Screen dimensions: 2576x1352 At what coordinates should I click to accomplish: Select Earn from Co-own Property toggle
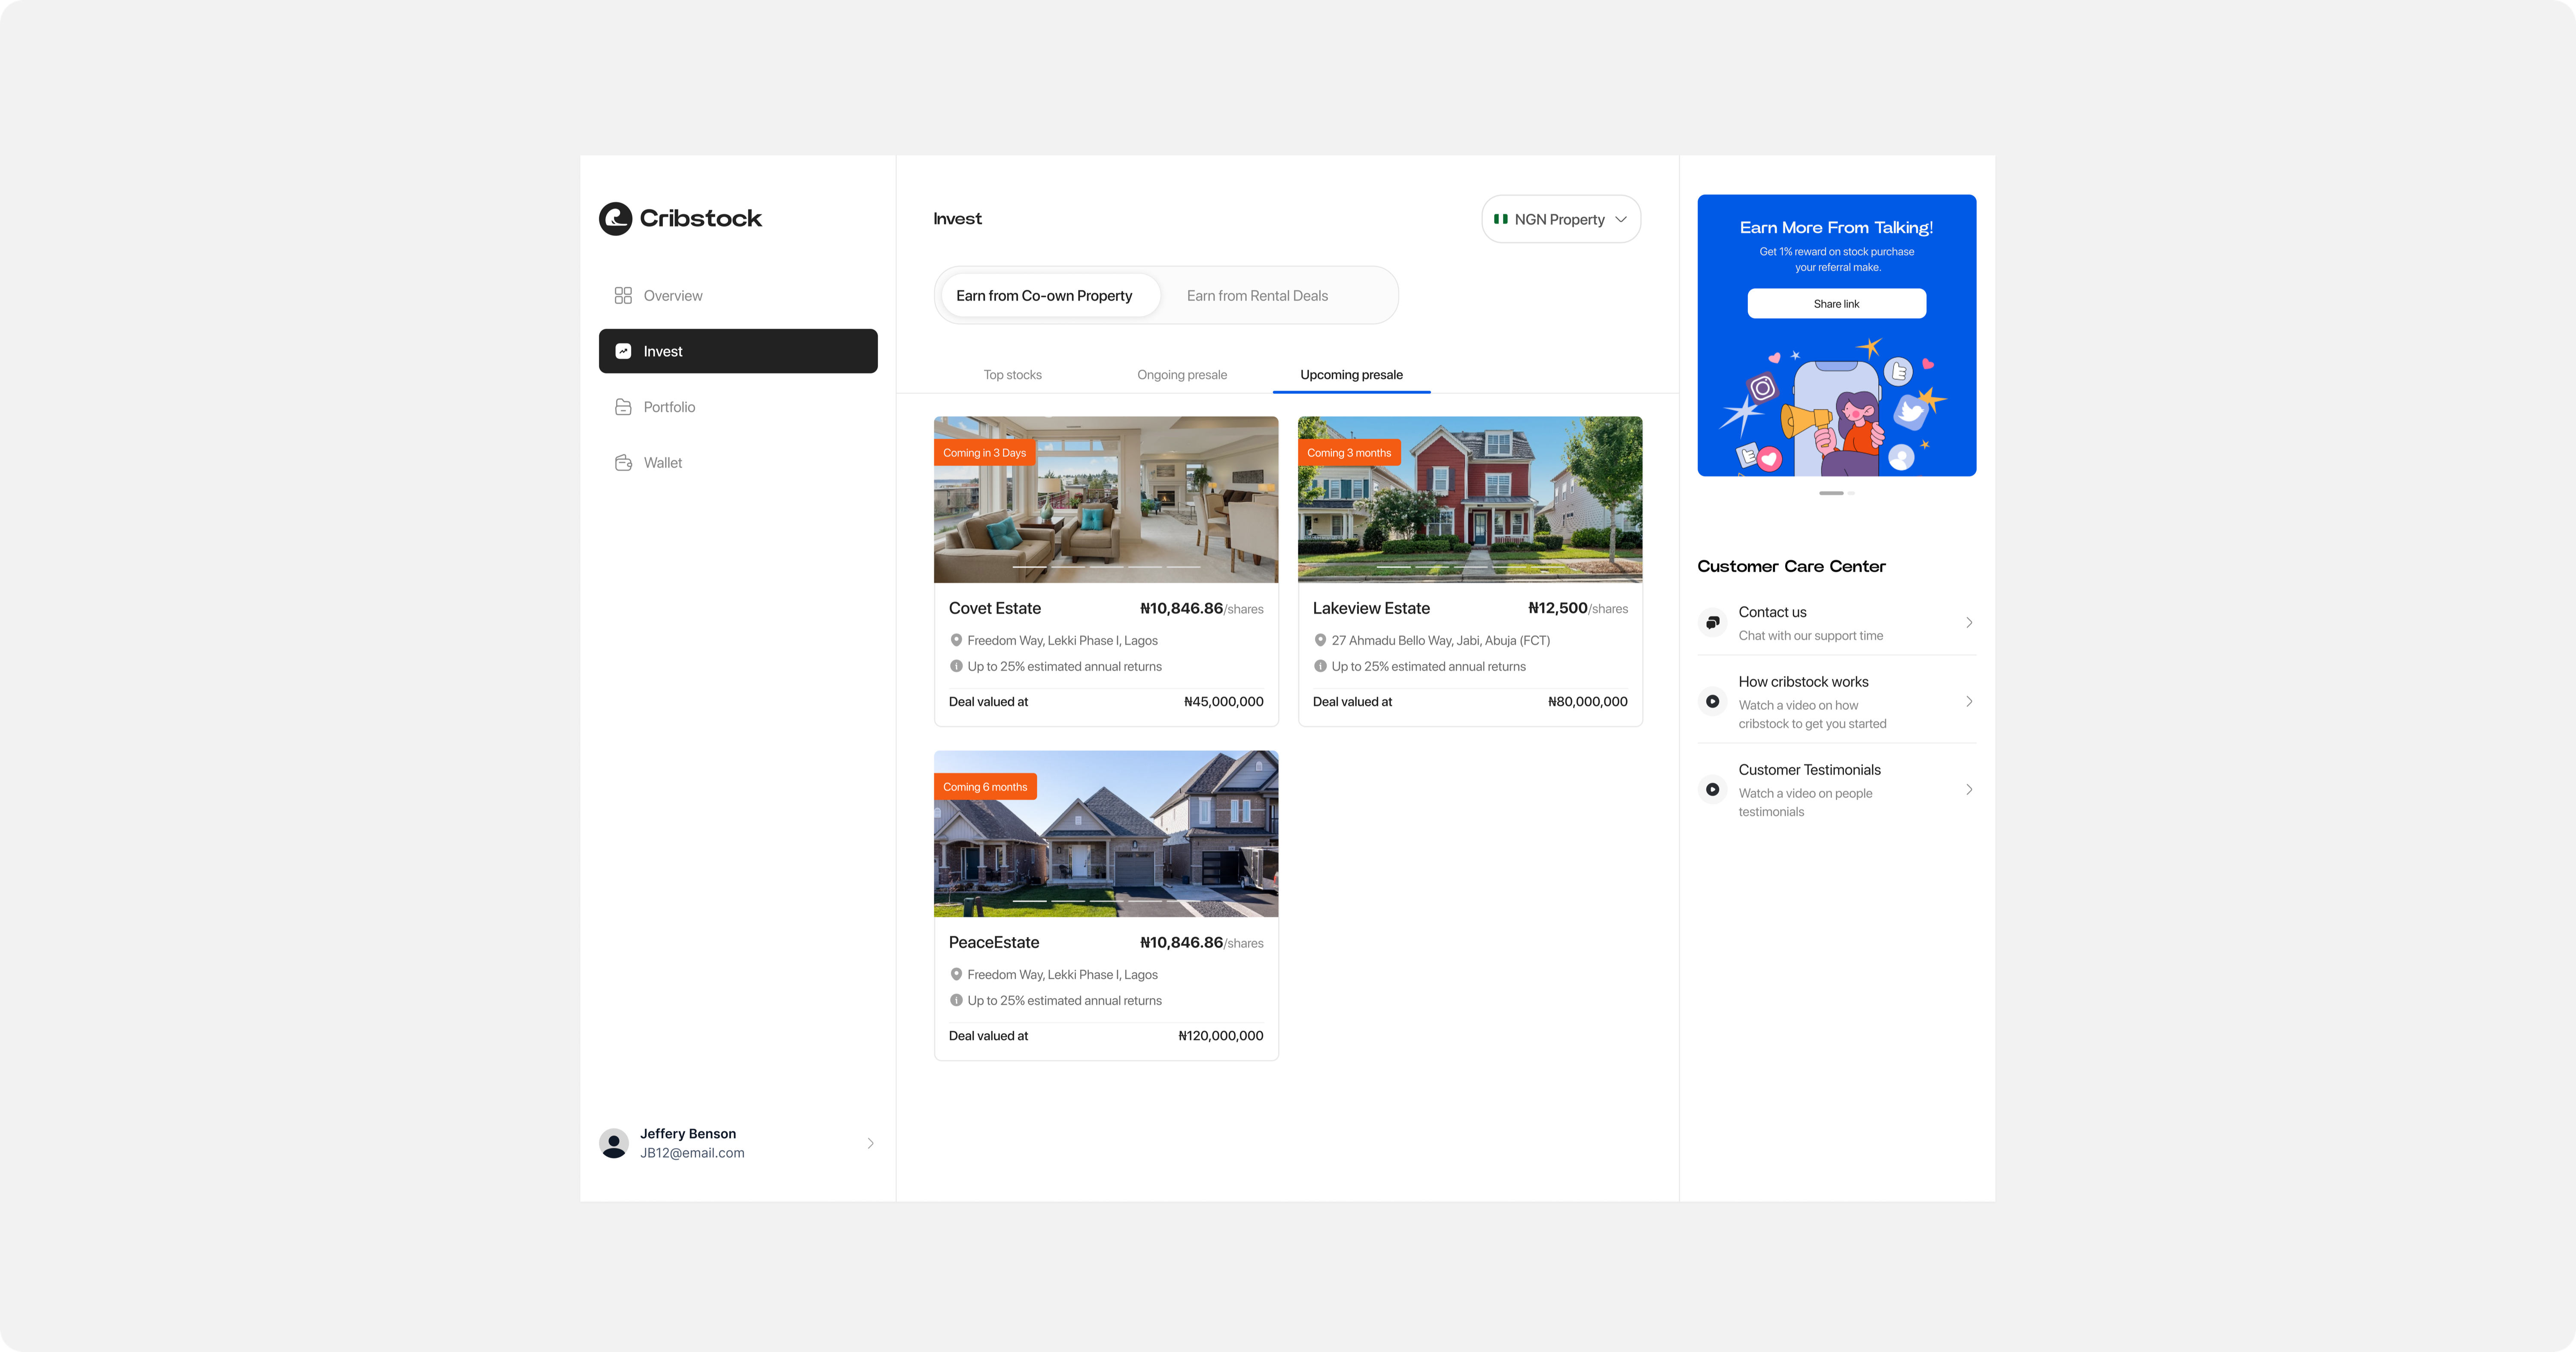pos(1050,295)
